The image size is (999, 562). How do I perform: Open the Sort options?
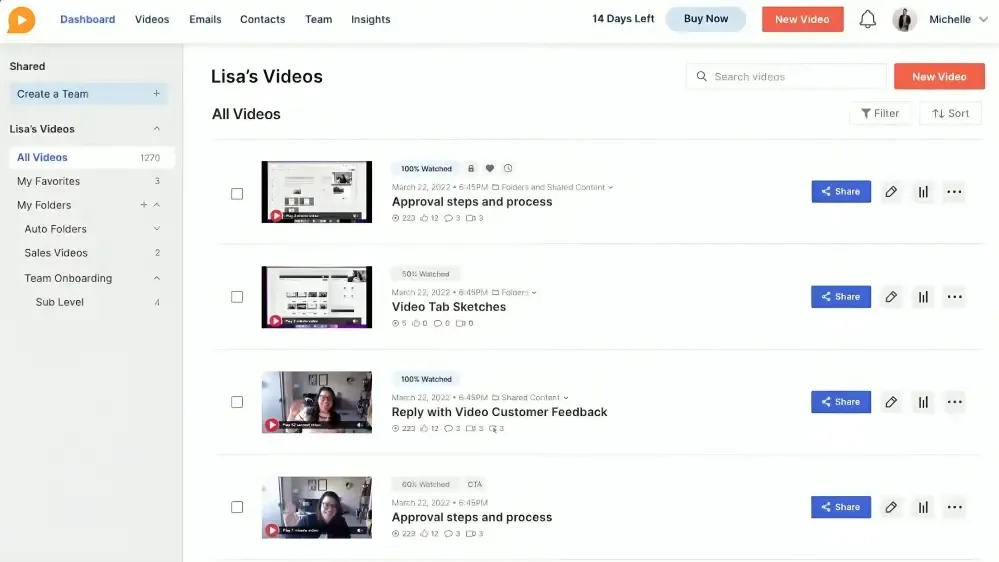coord(950,113)
